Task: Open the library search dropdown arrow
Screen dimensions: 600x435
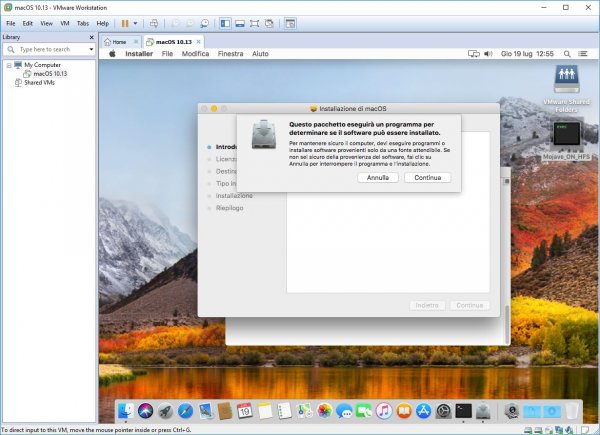Action: [x=91, y=49]
